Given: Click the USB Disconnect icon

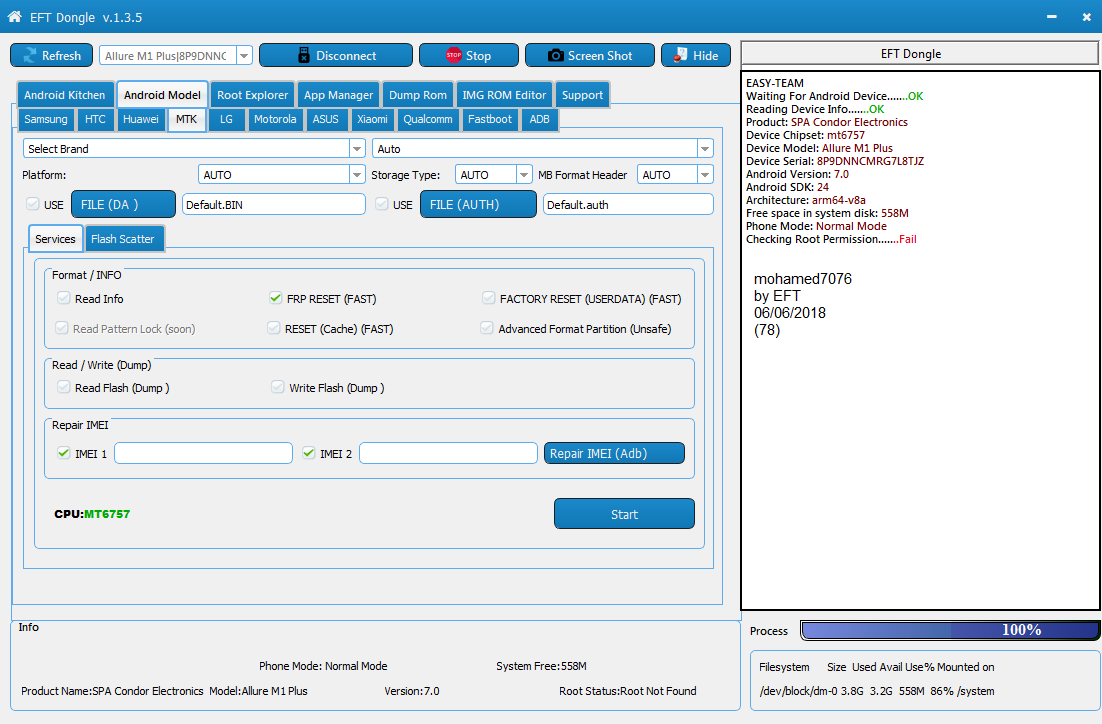Looking at the screenshot, I should [304, 56].
